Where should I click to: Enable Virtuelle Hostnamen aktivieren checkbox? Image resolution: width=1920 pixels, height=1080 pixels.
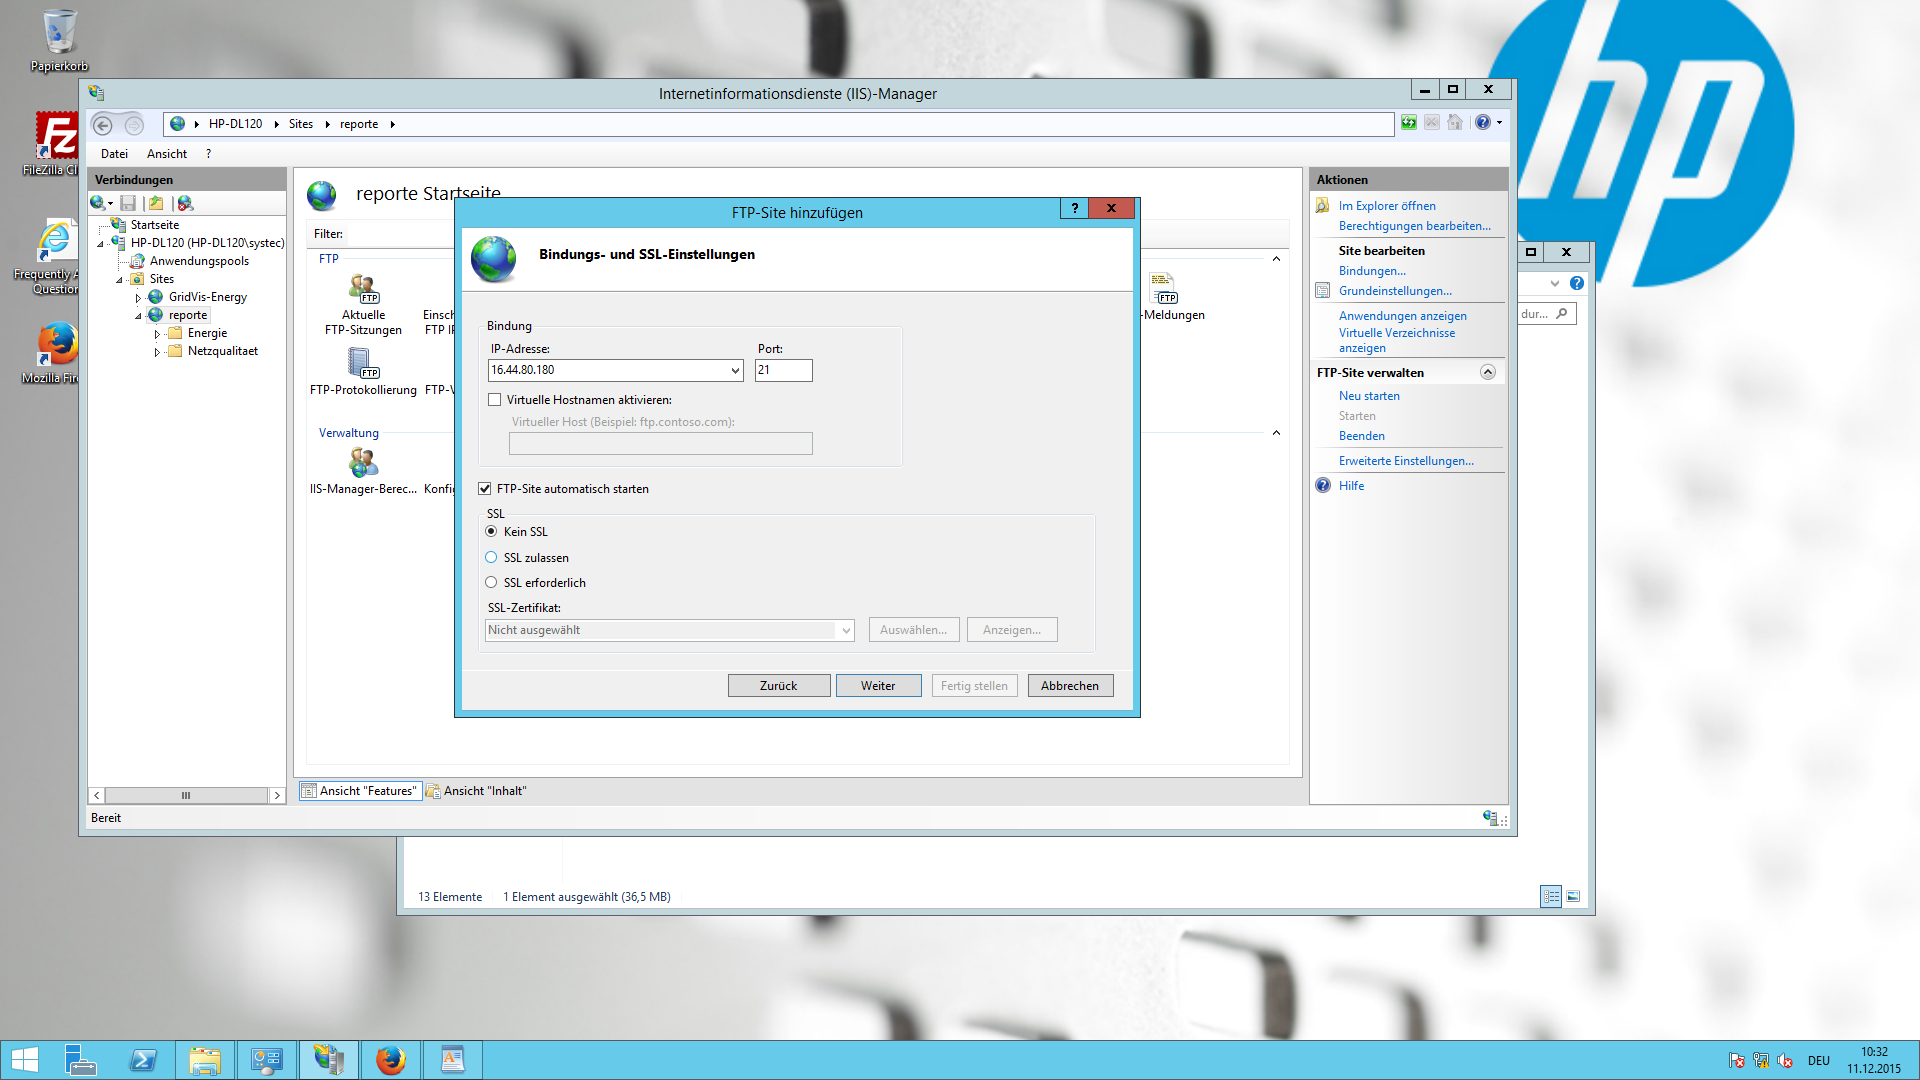pyautogui.click(x=495, y=400)
